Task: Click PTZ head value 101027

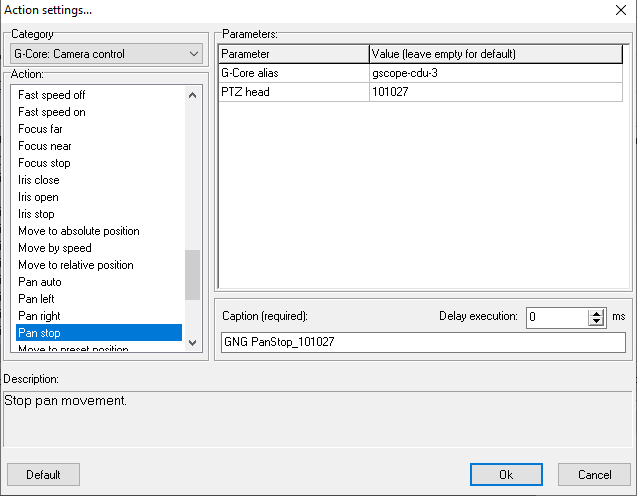Action: 497,92
